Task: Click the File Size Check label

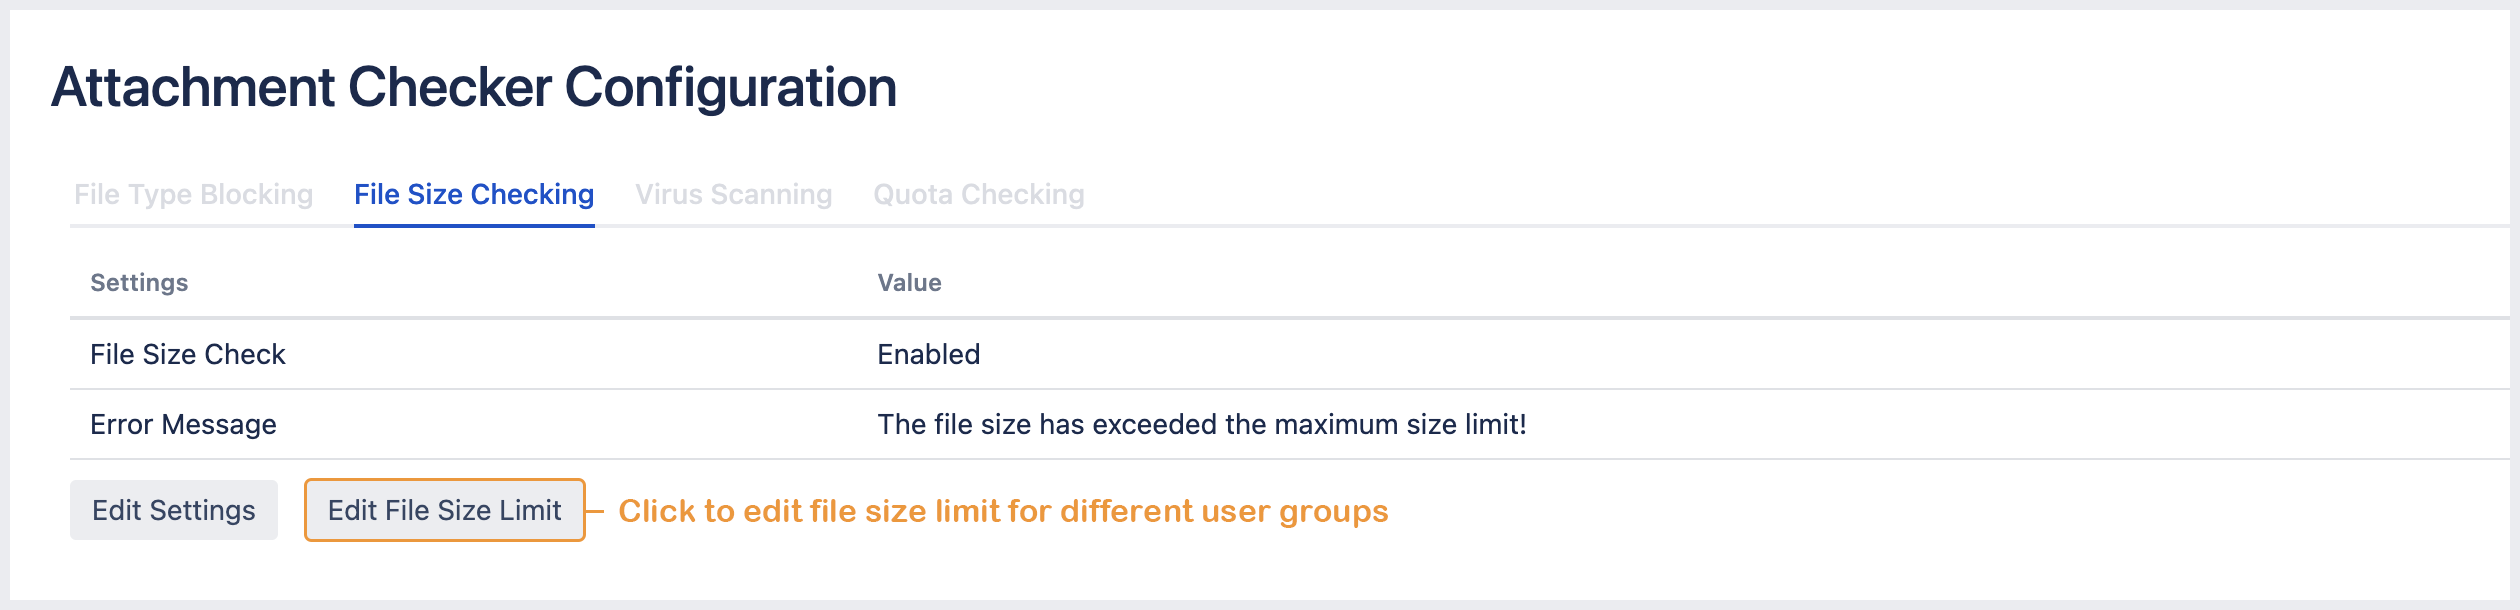Action: click(x=187, y=354)
